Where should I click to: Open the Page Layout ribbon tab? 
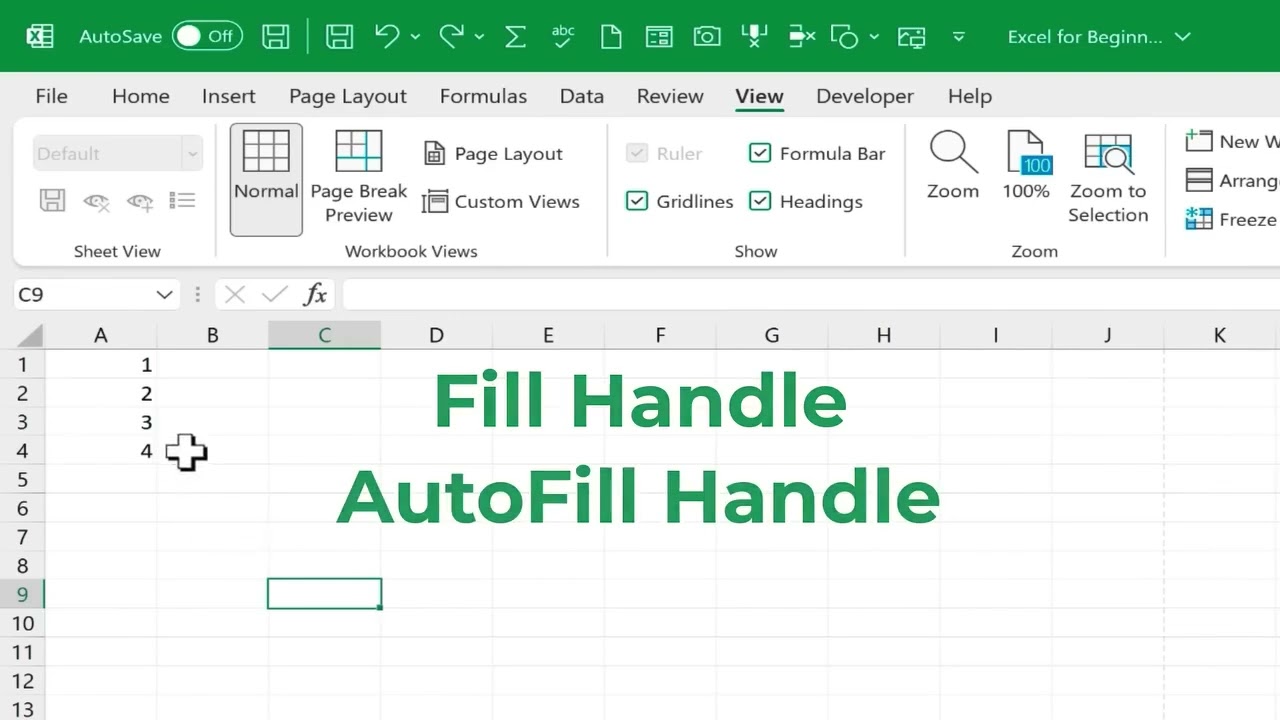348,96
